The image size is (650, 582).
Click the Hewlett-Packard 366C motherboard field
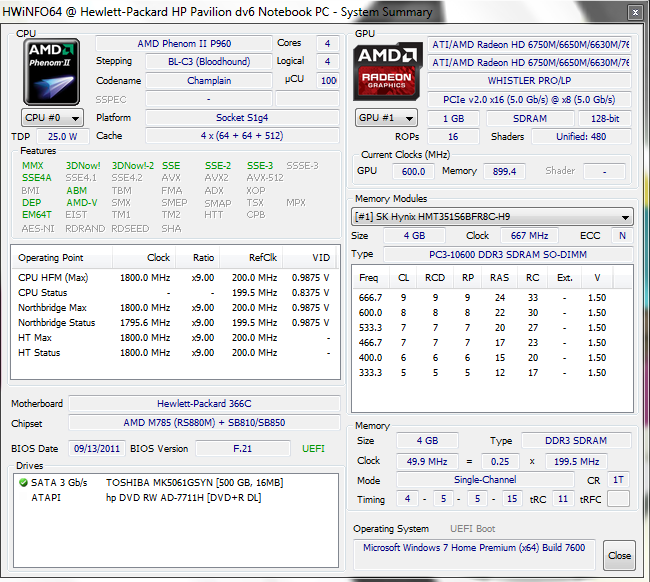point(204,403)
